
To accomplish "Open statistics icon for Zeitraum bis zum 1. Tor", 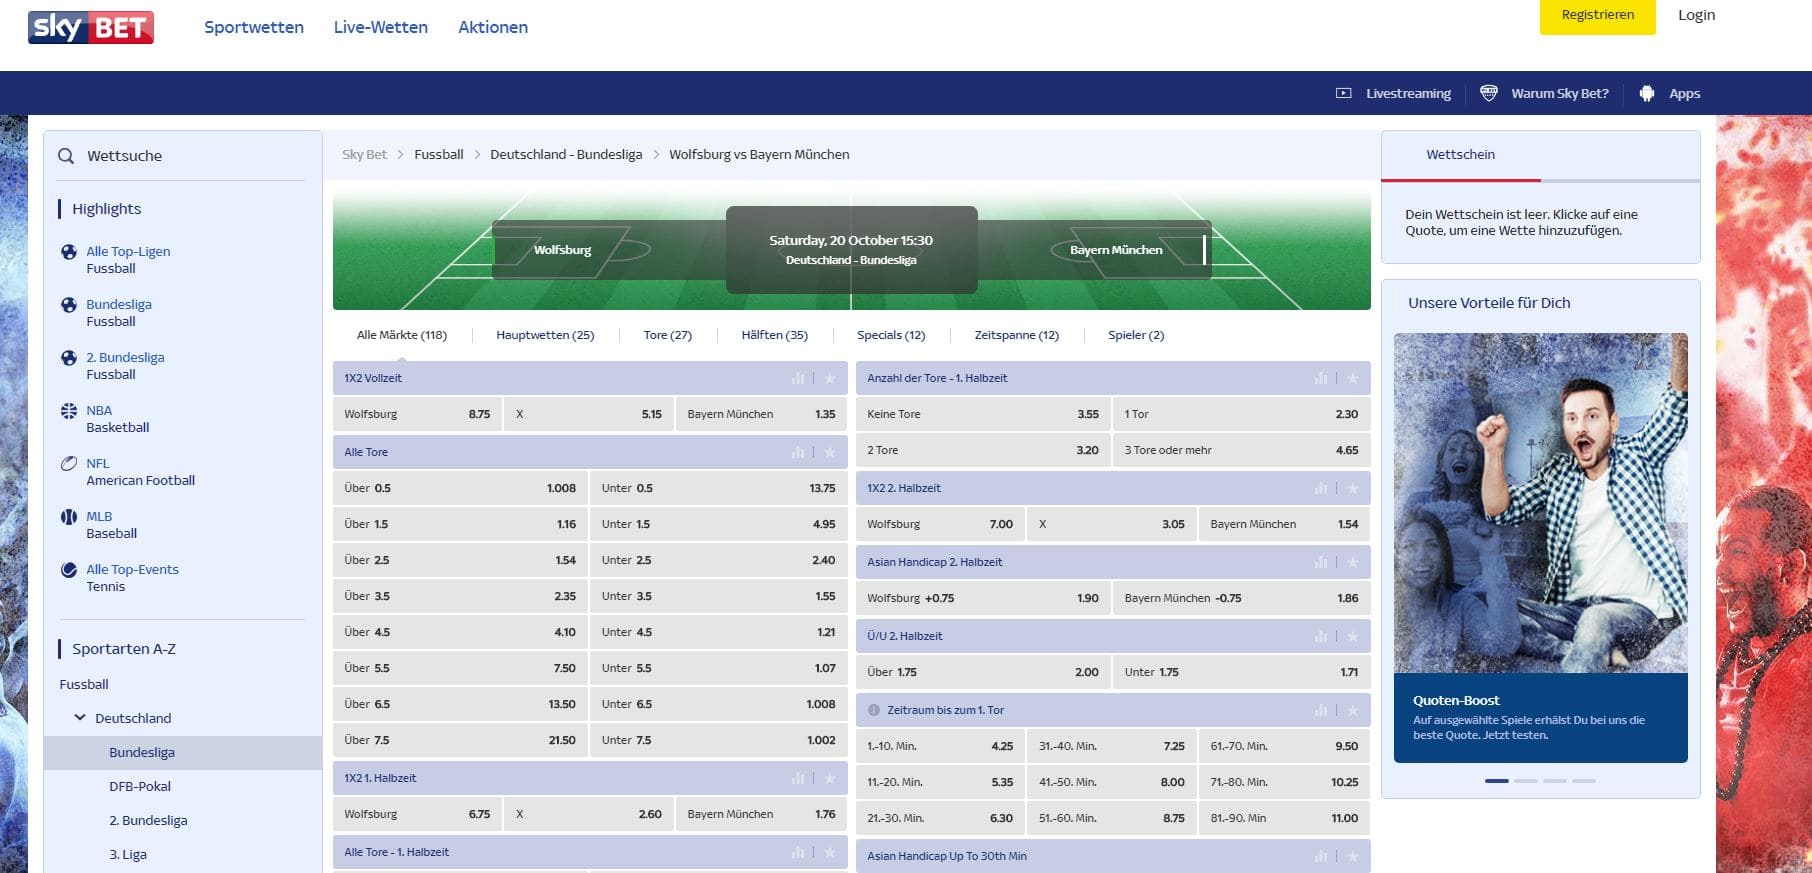I will (1321, 710).
